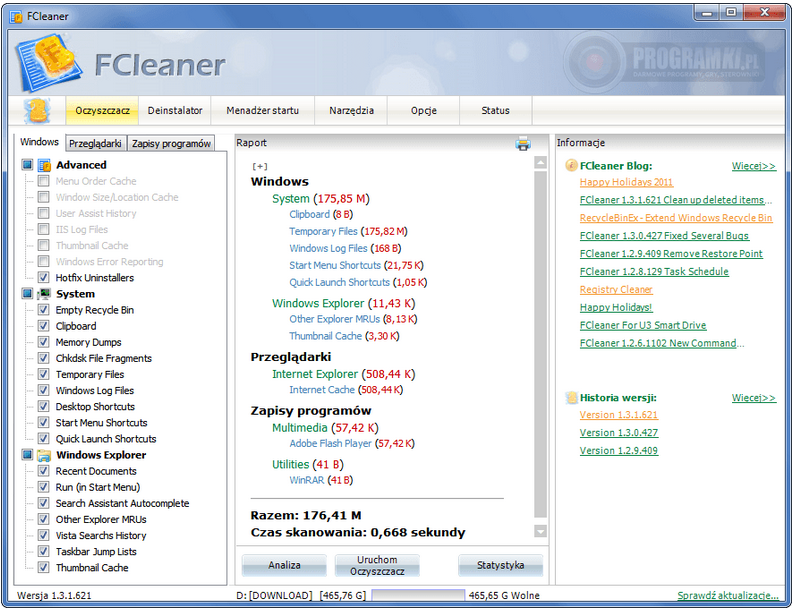This screenshot has width=795, height=611.
Task: Click Chkdsk File Fragments label
Action: [103, 358]
